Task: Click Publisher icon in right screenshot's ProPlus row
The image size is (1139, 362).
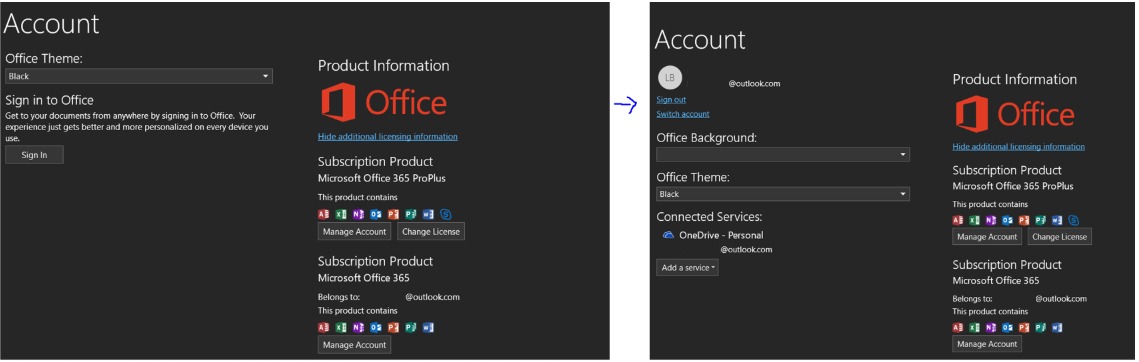Action: click(x=1040, y=220)
